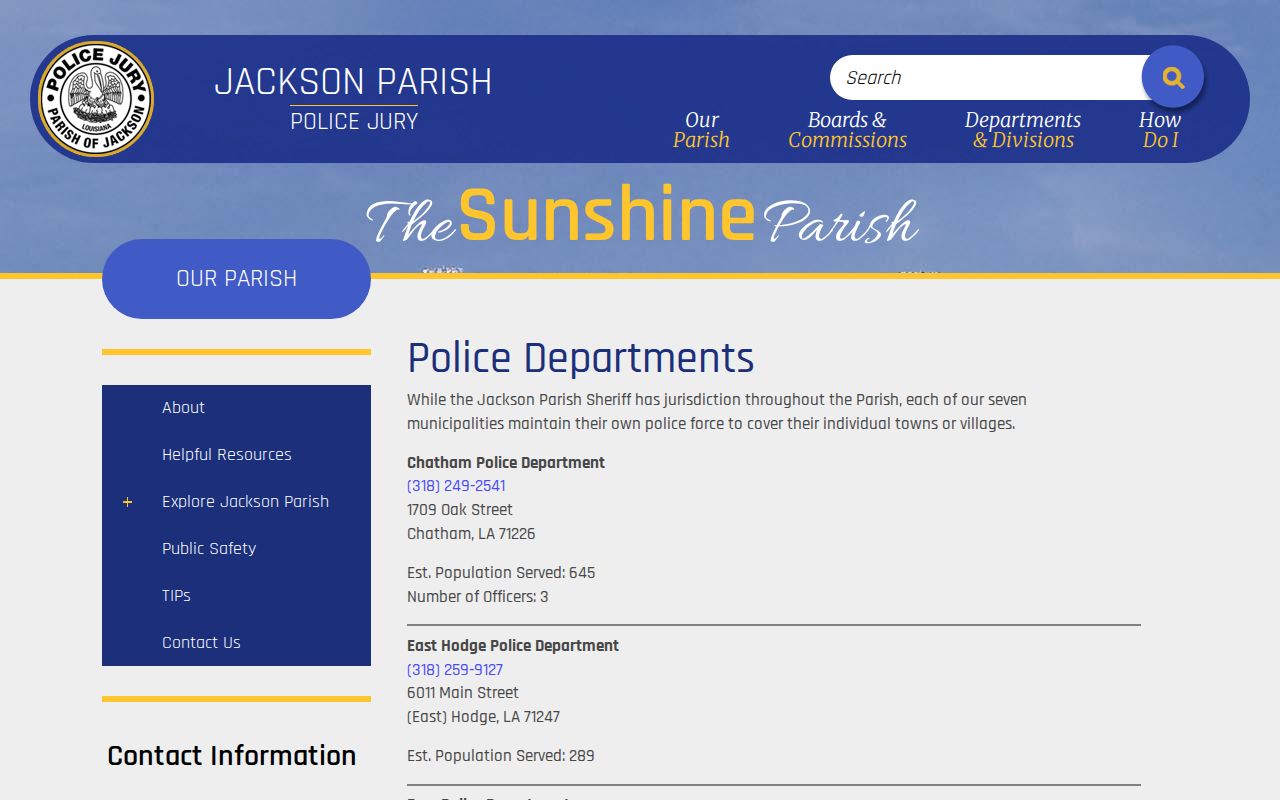Click the Police Departments heading
Screen dimensions: 1280x800
tap(581, 358)
